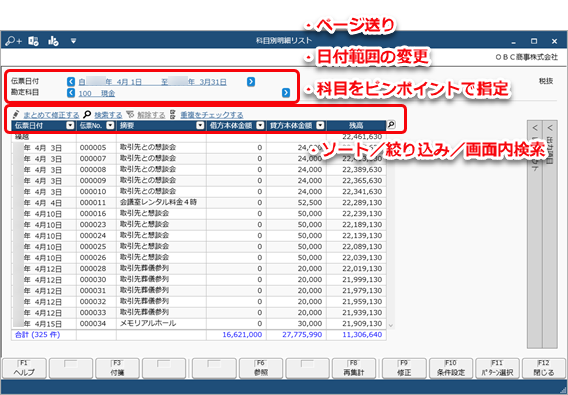Click in-screen search icon right of 残高 header
Screen dimensions: 568x395
click(x=391, y=125)
